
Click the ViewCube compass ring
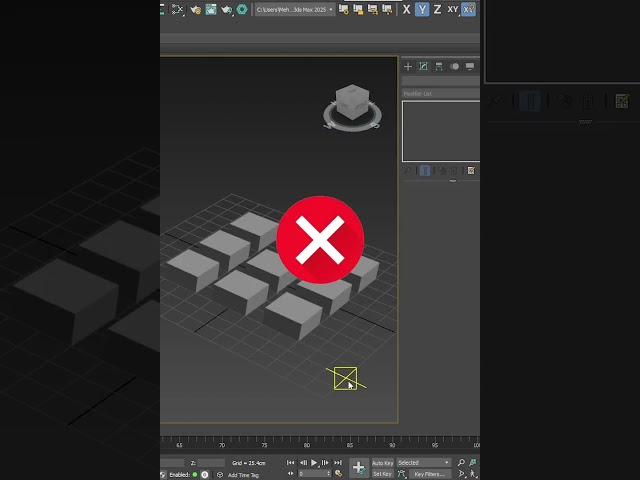pos(353,124)
